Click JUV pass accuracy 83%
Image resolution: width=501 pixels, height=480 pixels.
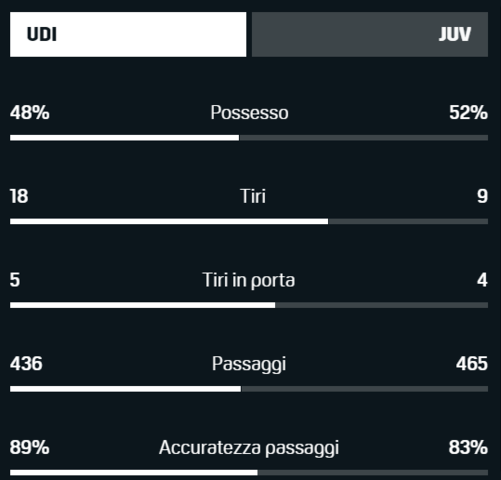(x=468, y=447)
